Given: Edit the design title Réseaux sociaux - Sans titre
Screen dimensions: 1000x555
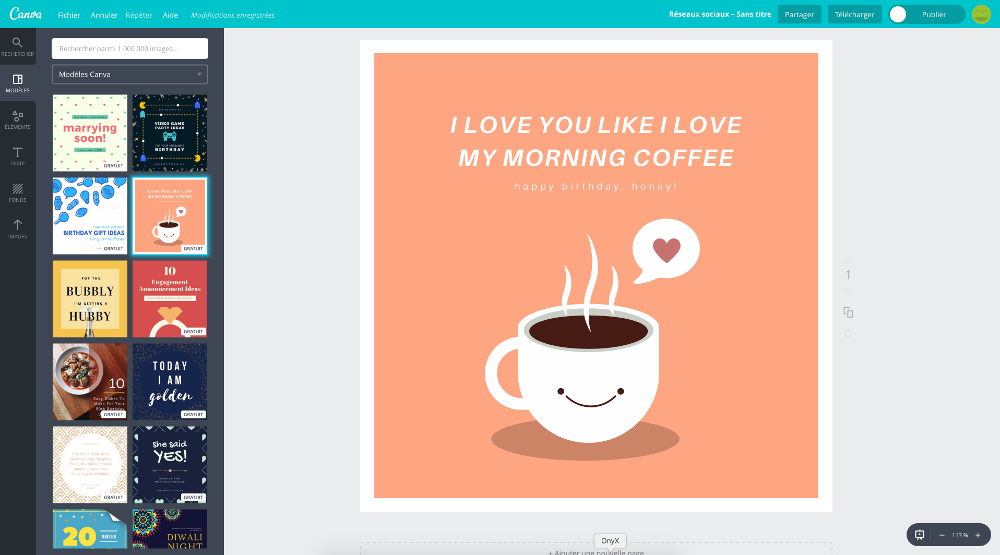Looking at the screenshot, I should (720, 14).
